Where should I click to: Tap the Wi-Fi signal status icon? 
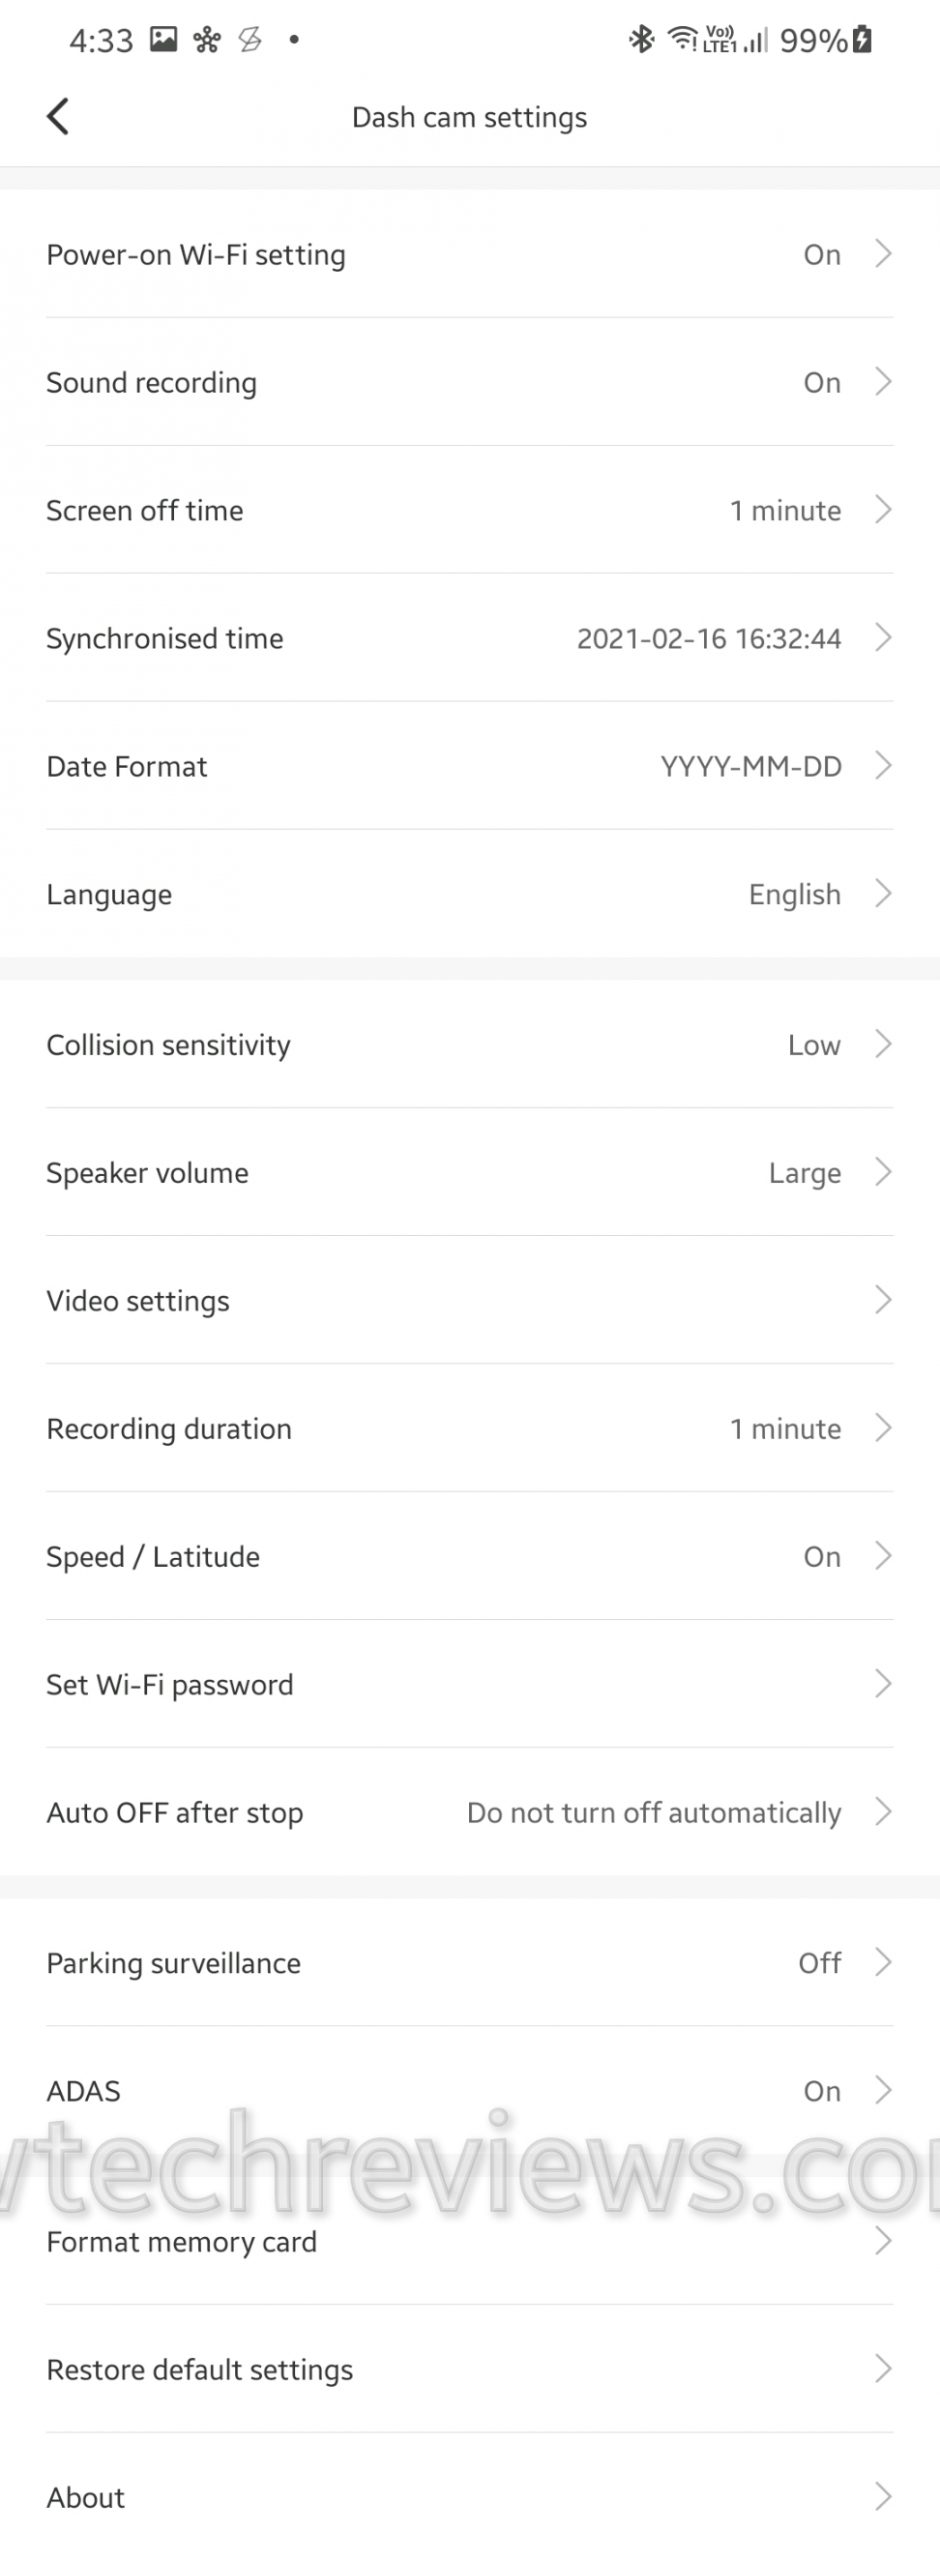tap(682, 40)
